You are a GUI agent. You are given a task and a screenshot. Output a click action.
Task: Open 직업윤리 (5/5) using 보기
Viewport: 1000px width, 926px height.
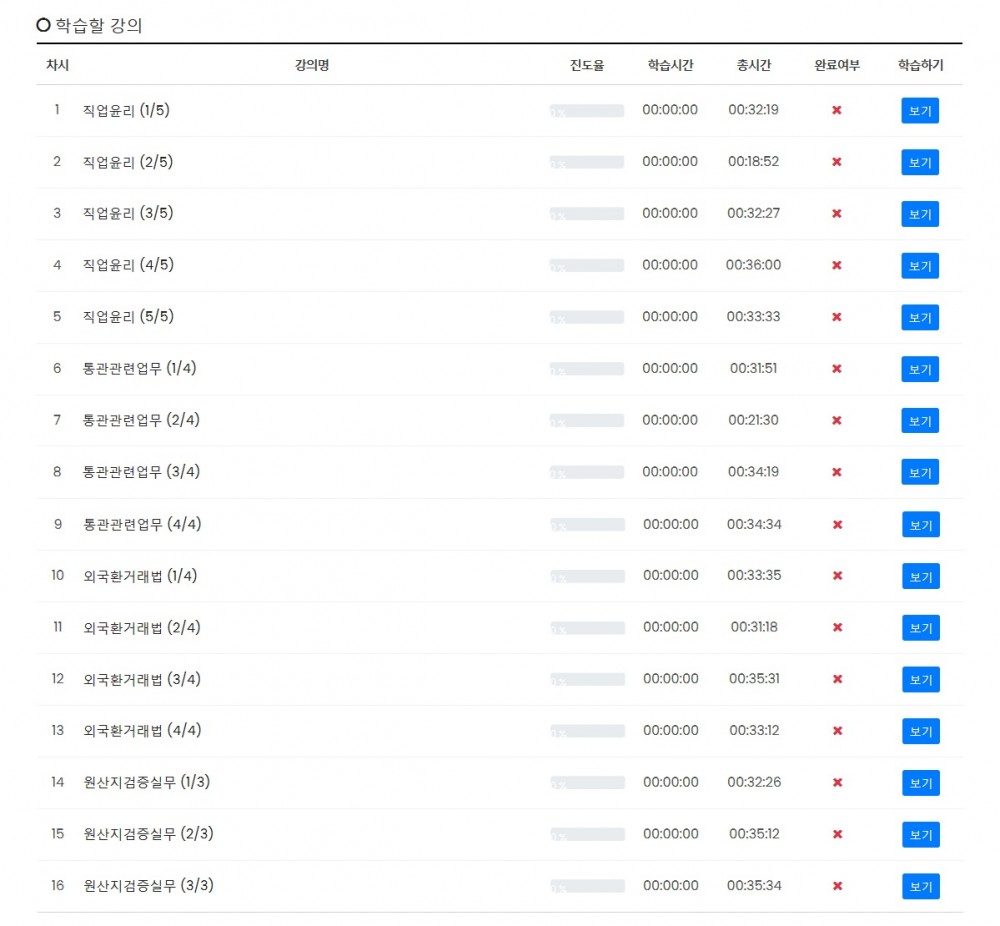coord(920,317)
